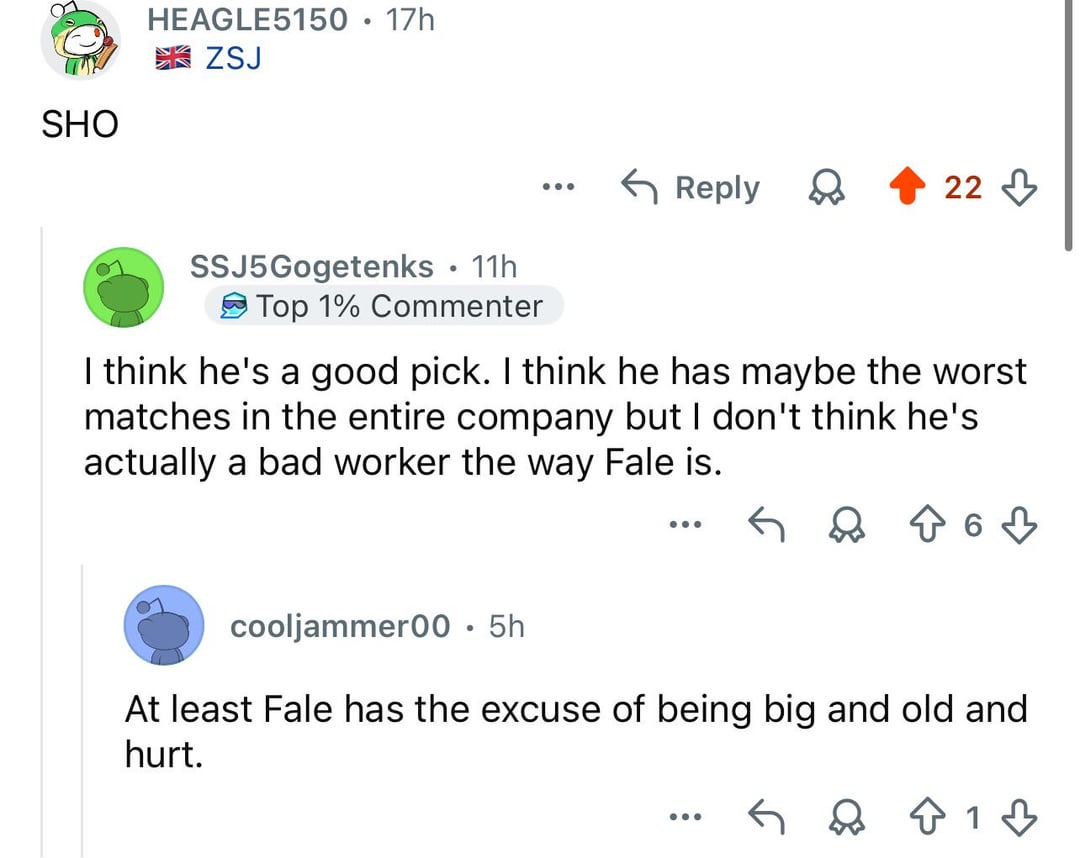Open SSJ5Gogetenks username link

(312, 267)
